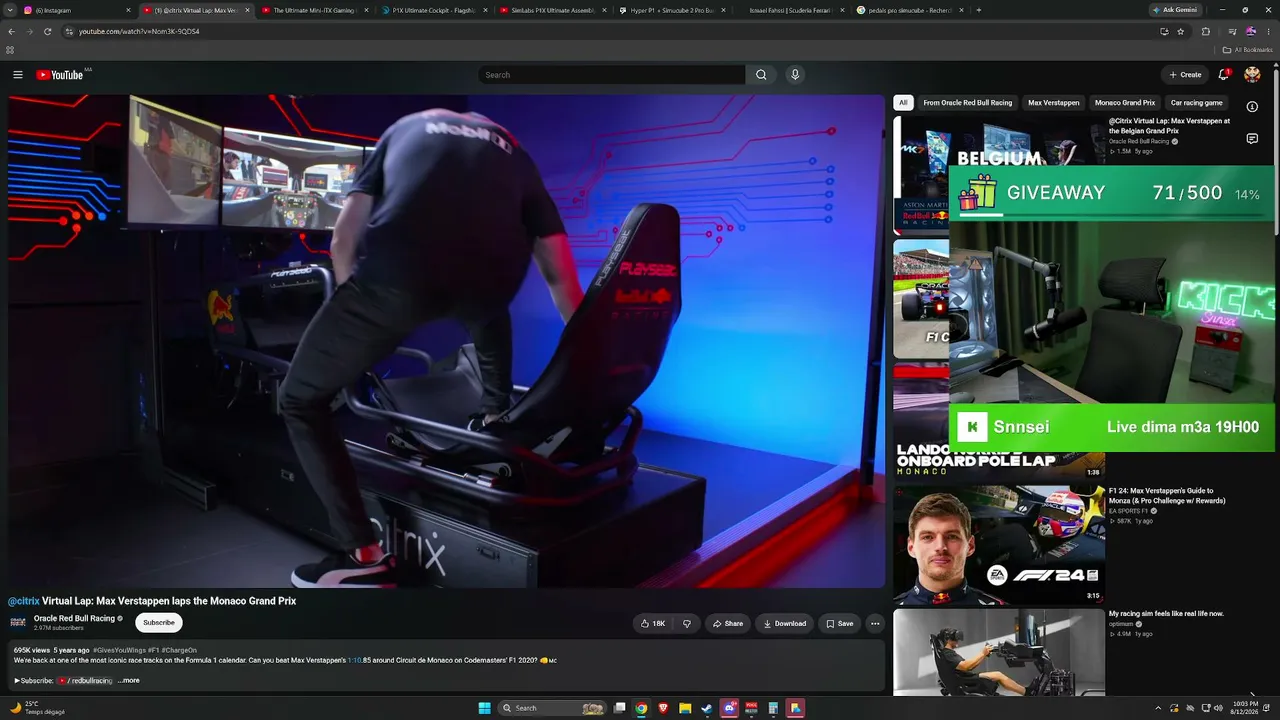This screenshot has width=1280, height=720.
Task: Click inside the YouTube search box
Action: 611,75
